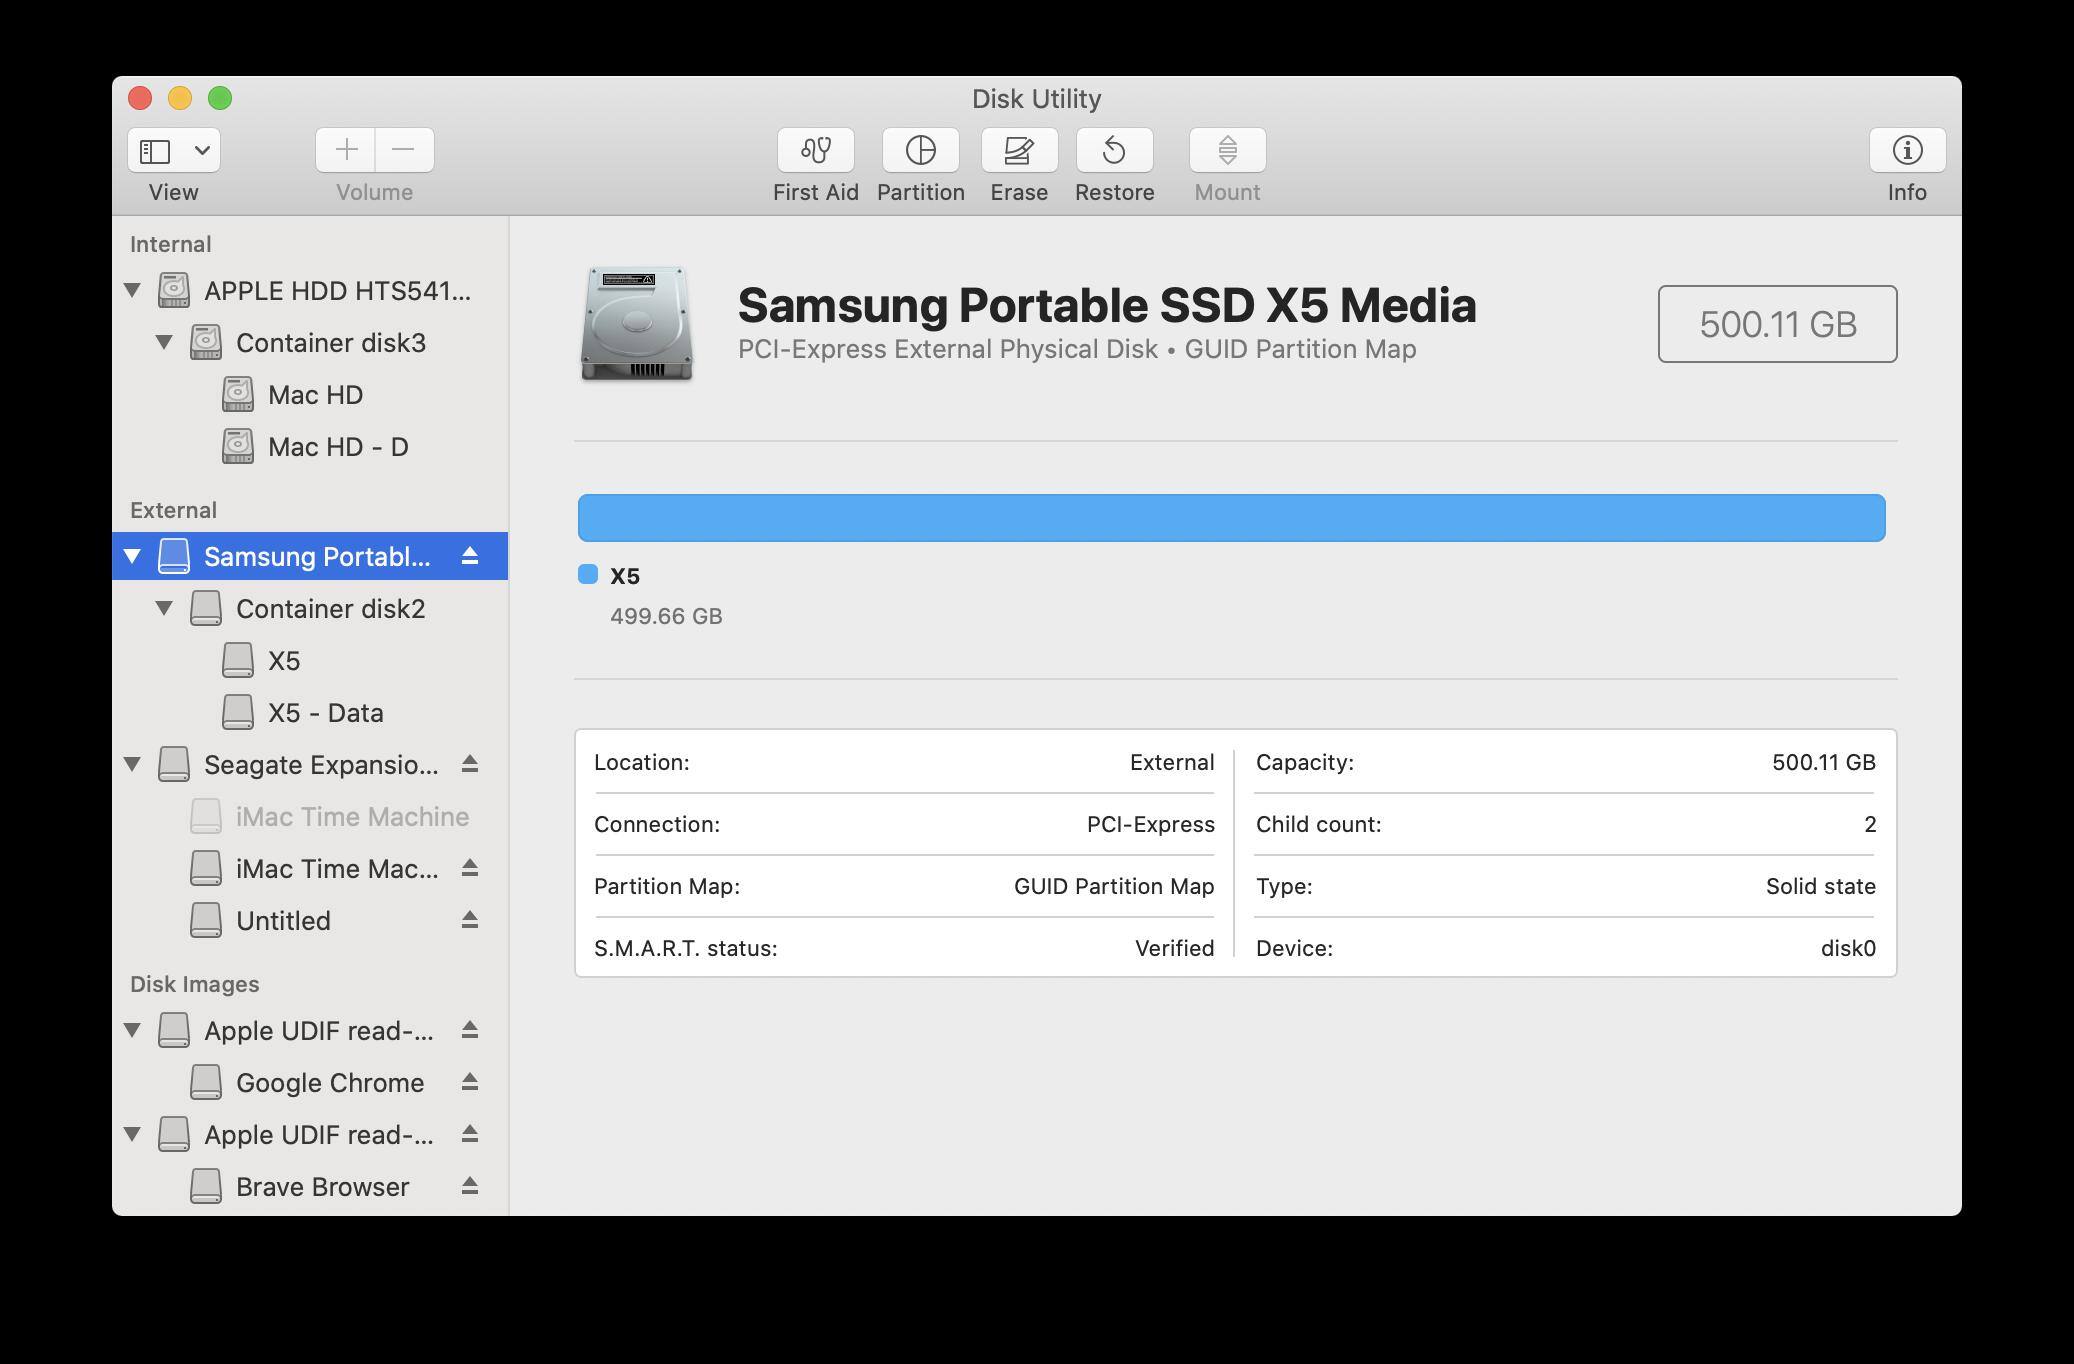Click the blue X5 legend swatch
Screen dimensions: 2074x1364
[588, 574]
